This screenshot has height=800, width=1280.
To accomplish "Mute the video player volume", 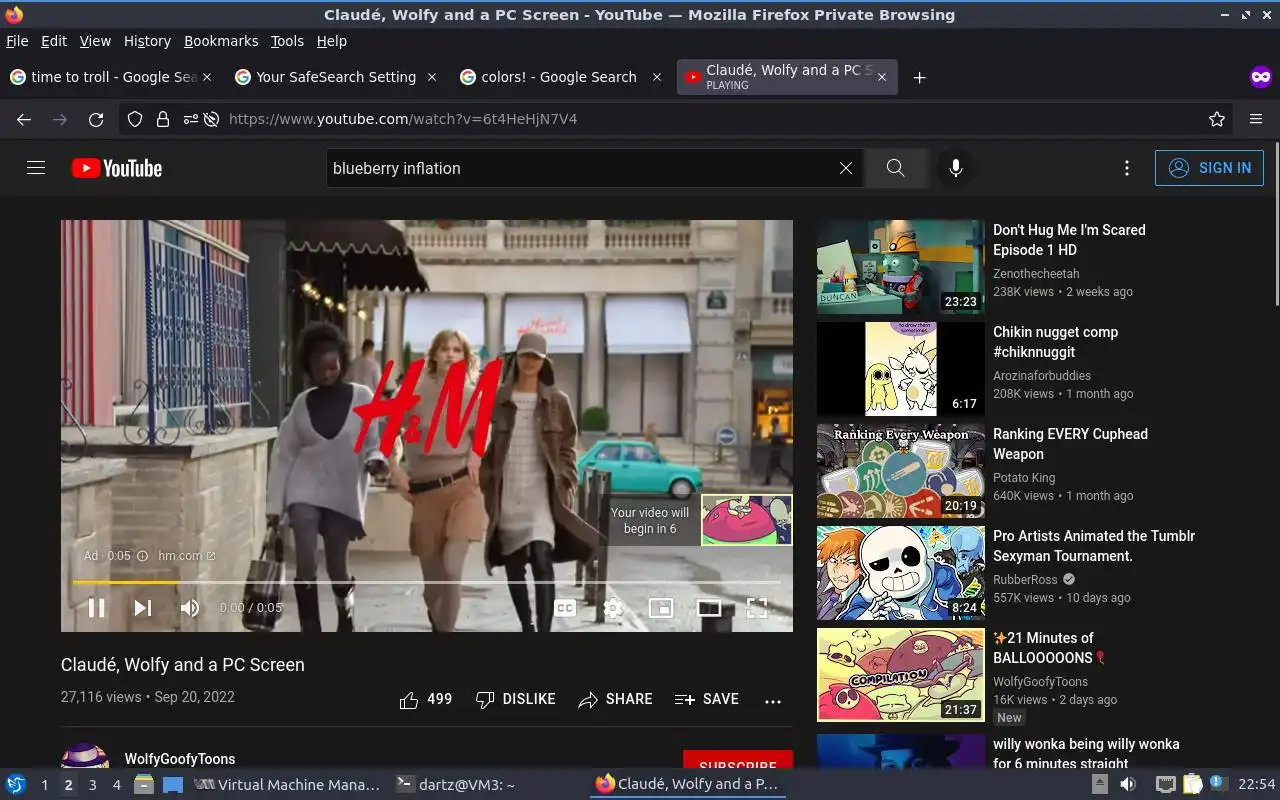I will point(190,607).
